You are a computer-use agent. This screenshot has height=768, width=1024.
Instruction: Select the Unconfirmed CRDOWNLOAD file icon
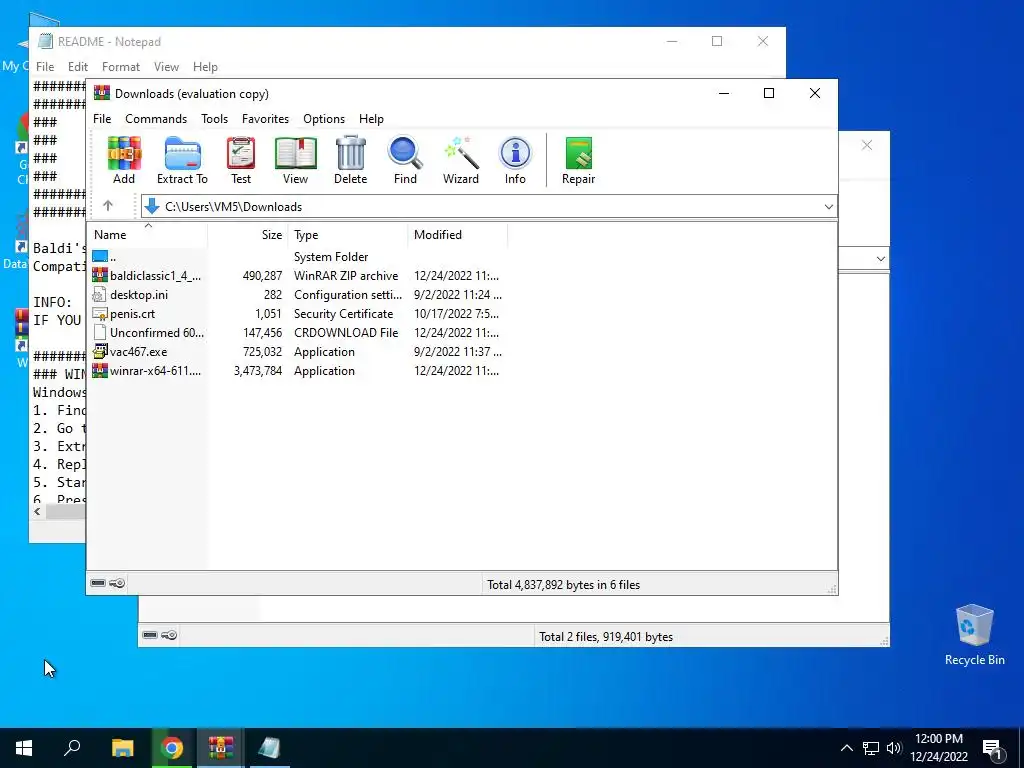100,332
